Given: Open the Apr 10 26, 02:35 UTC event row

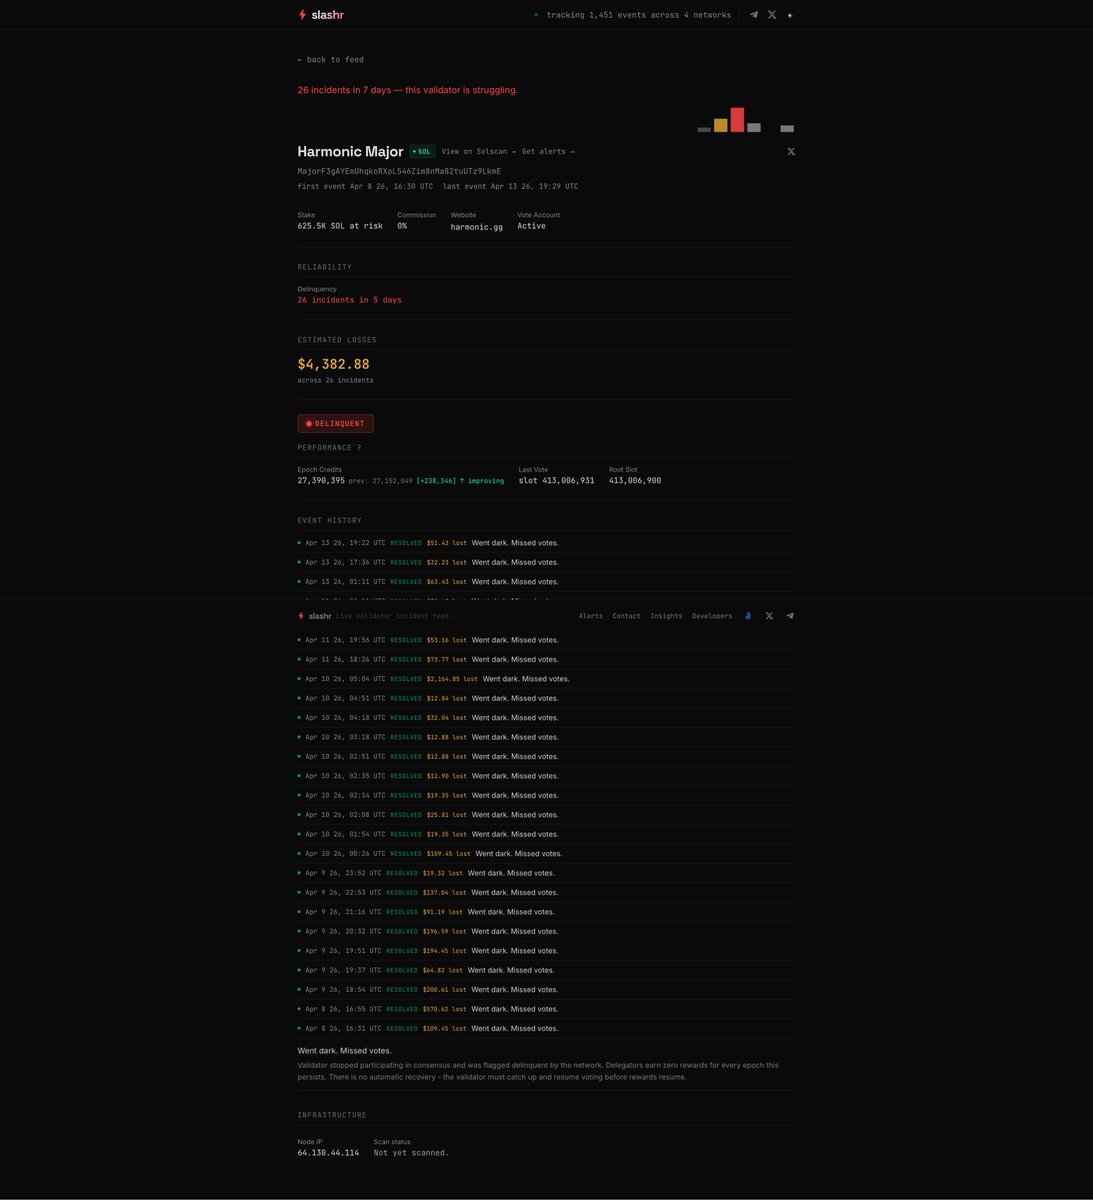Looking at the screenshot, I should pos(547,776).
